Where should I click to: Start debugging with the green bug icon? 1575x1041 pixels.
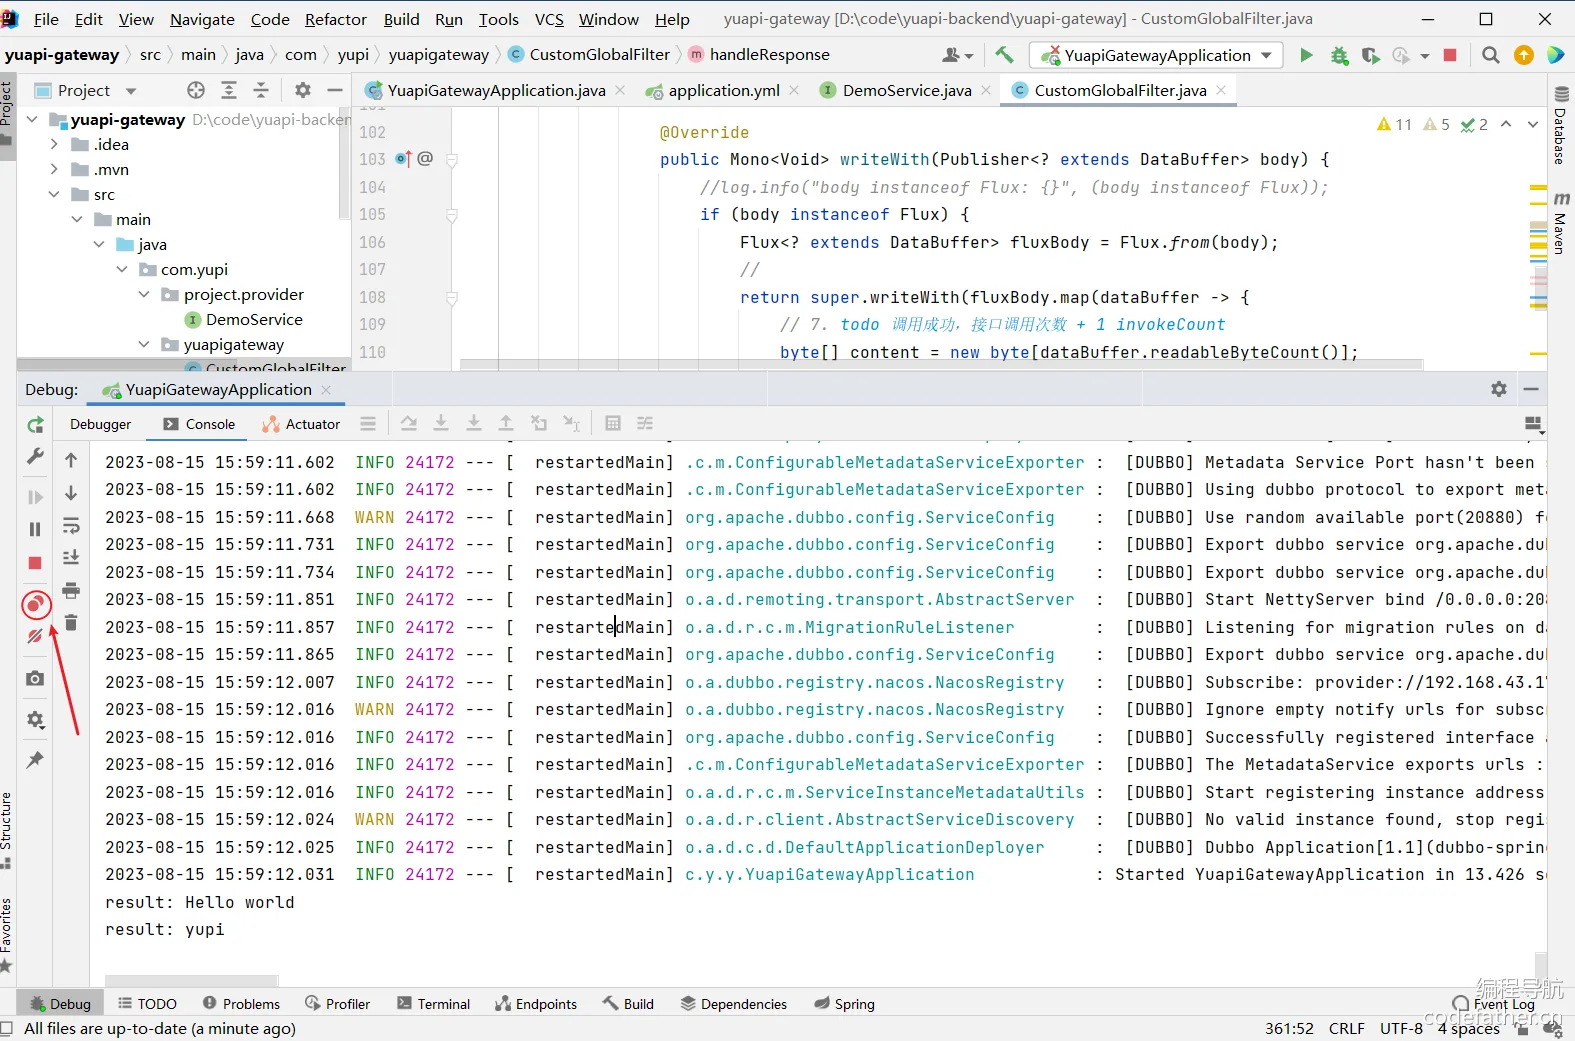pyautogui.click(x=1339, y=55)
